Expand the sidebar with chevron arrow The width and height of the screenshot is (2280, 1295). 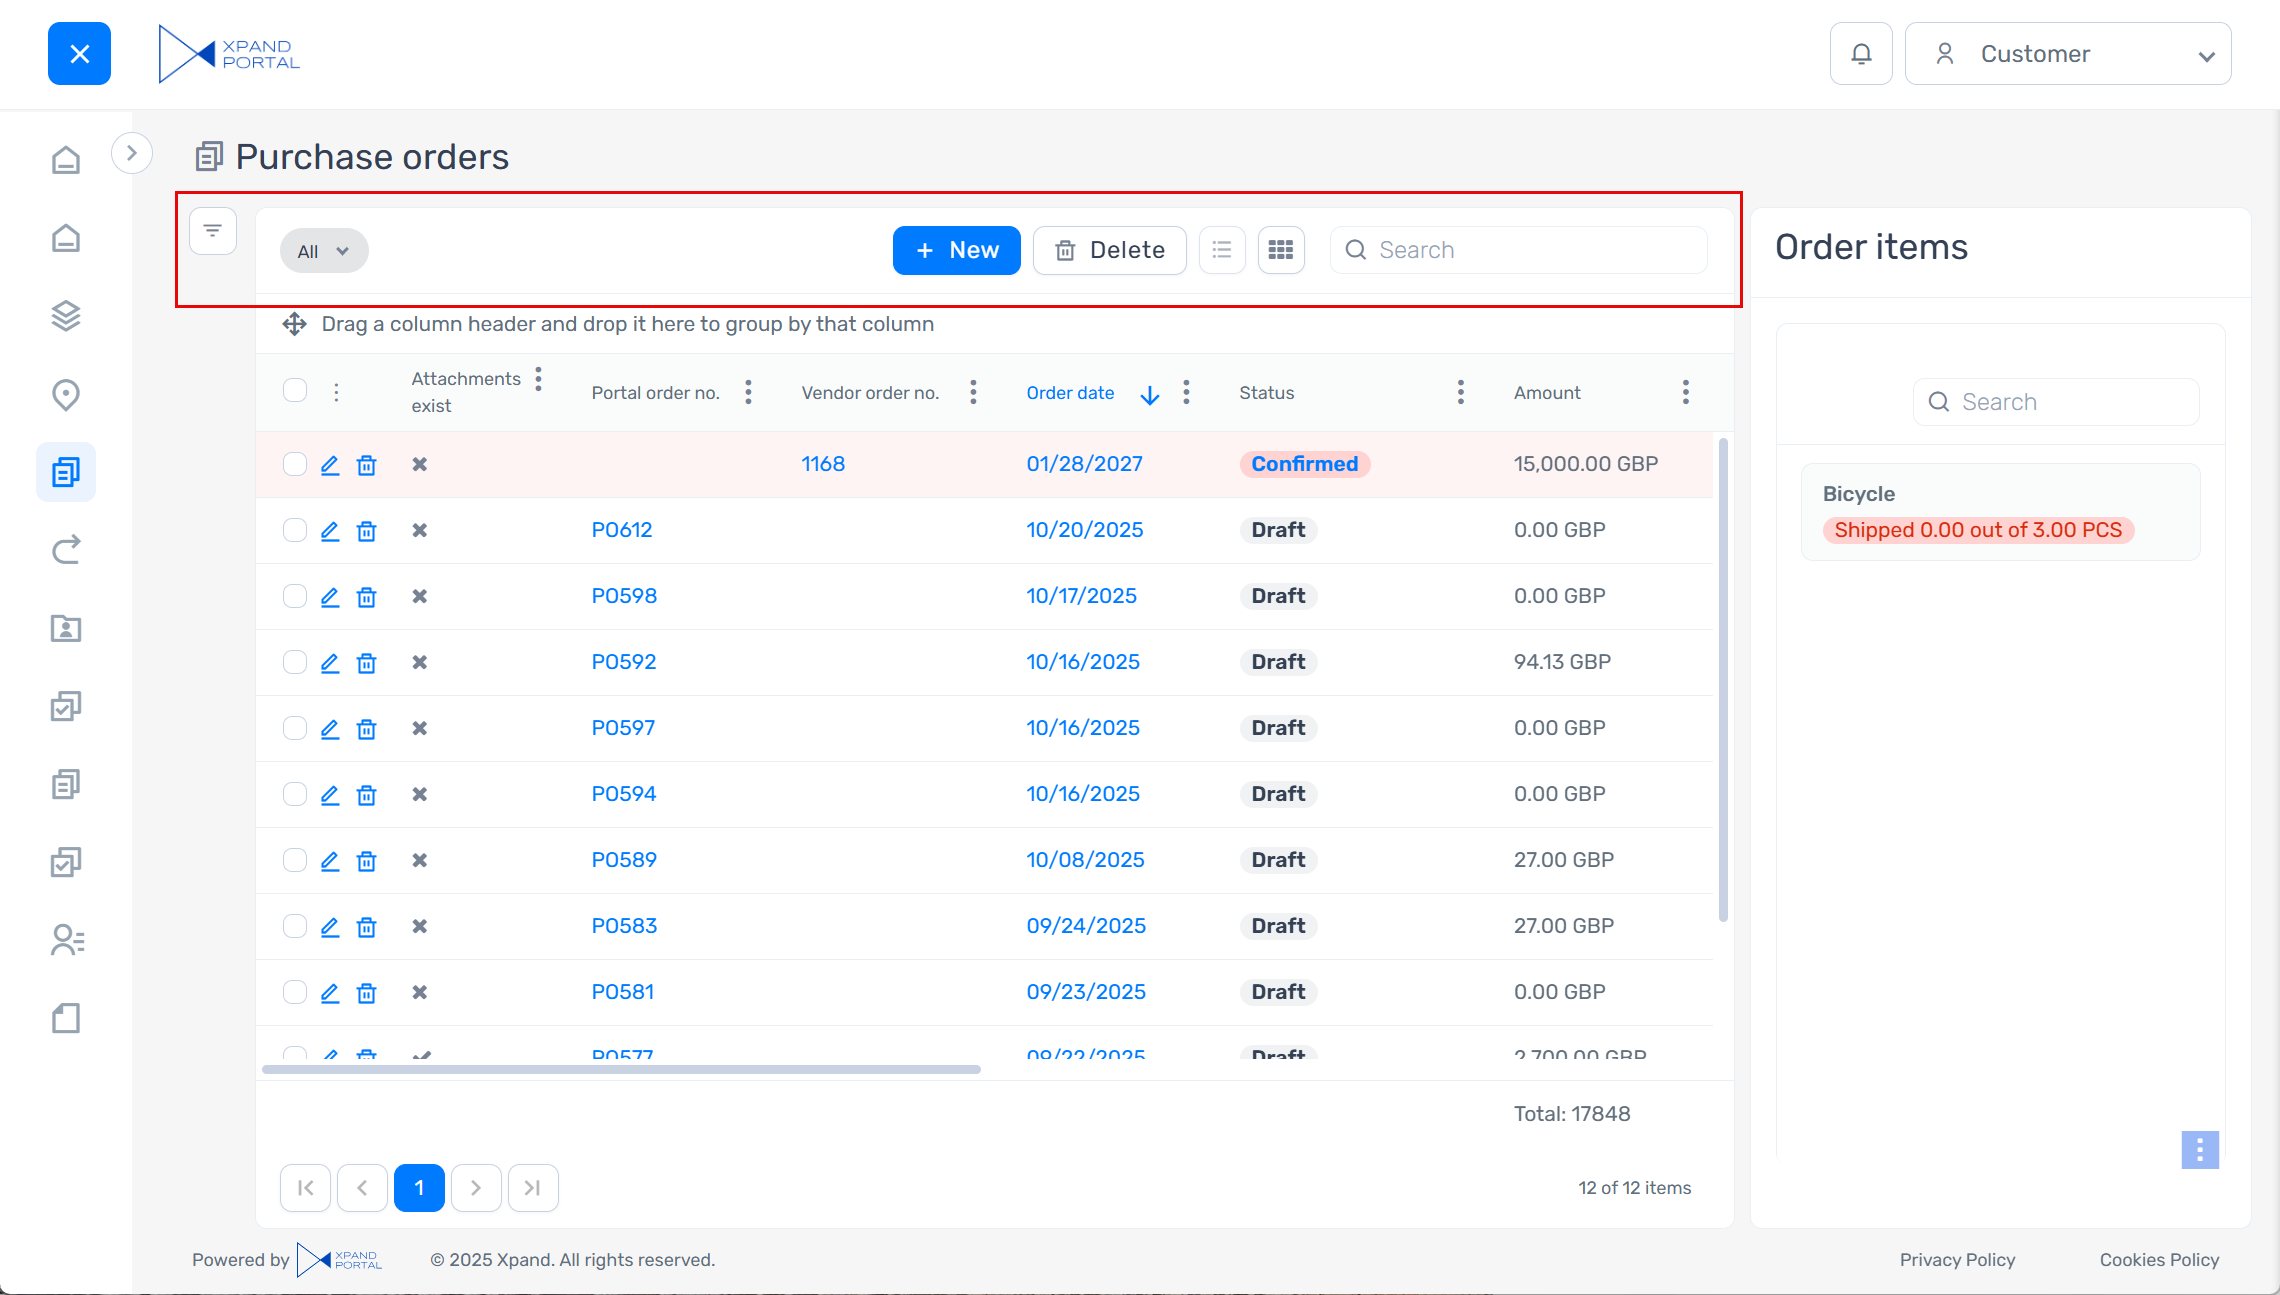[131, 153]
